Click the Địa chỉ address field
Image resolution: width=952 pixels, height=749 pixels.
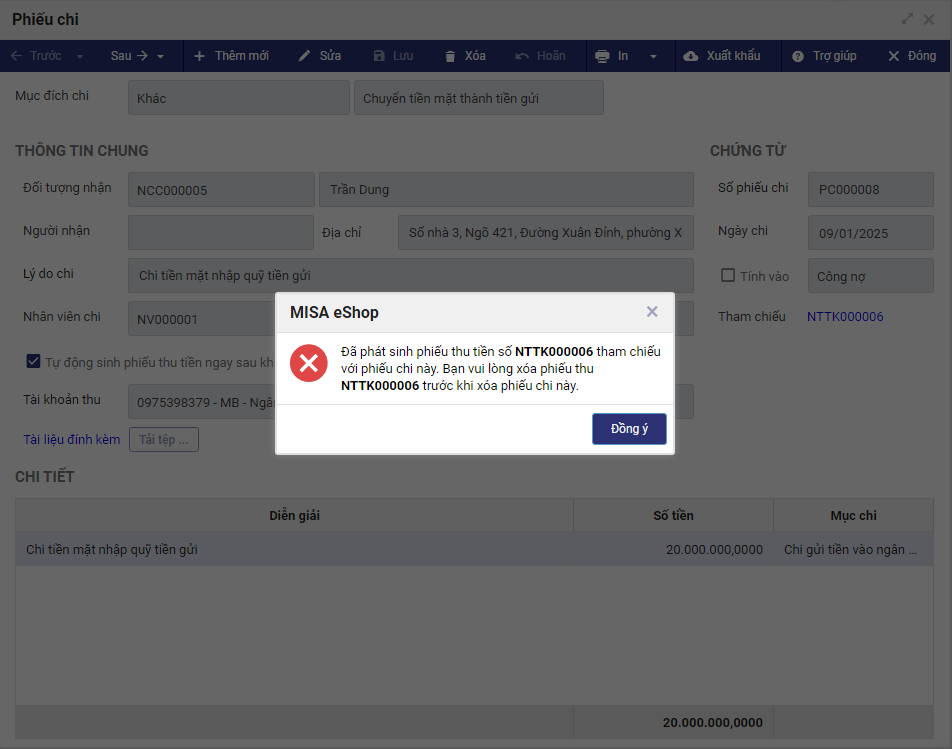546,232
